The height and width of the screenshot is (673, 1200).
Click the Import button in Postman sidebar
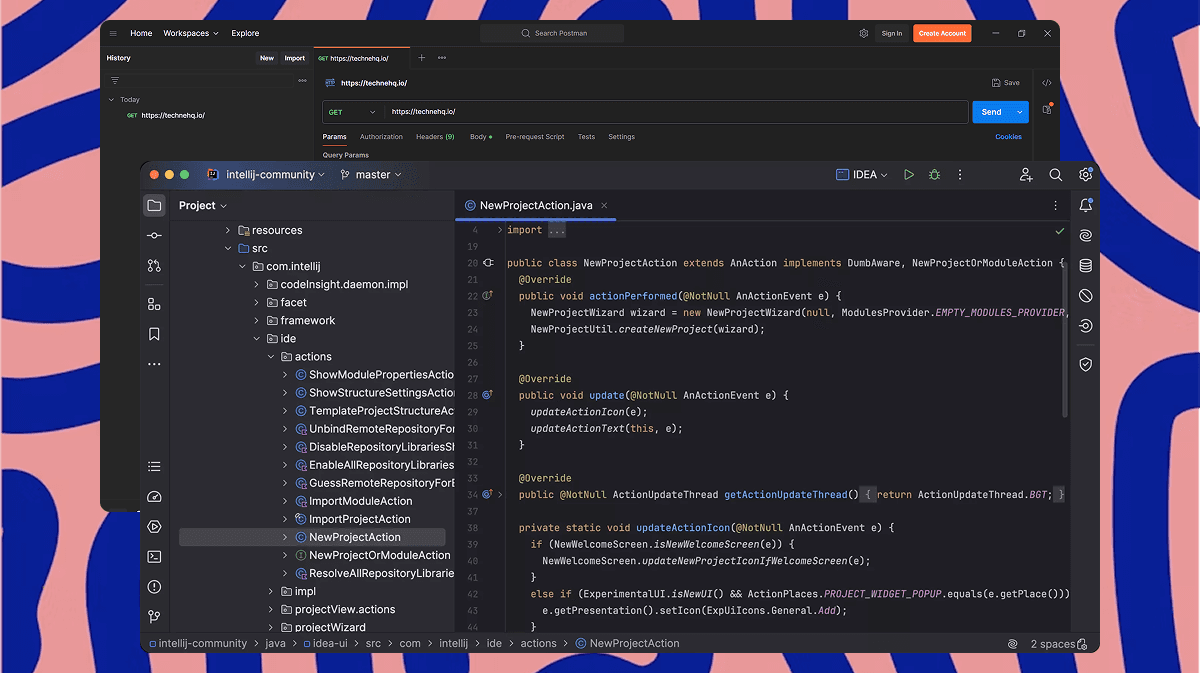(x=294, y=58)
